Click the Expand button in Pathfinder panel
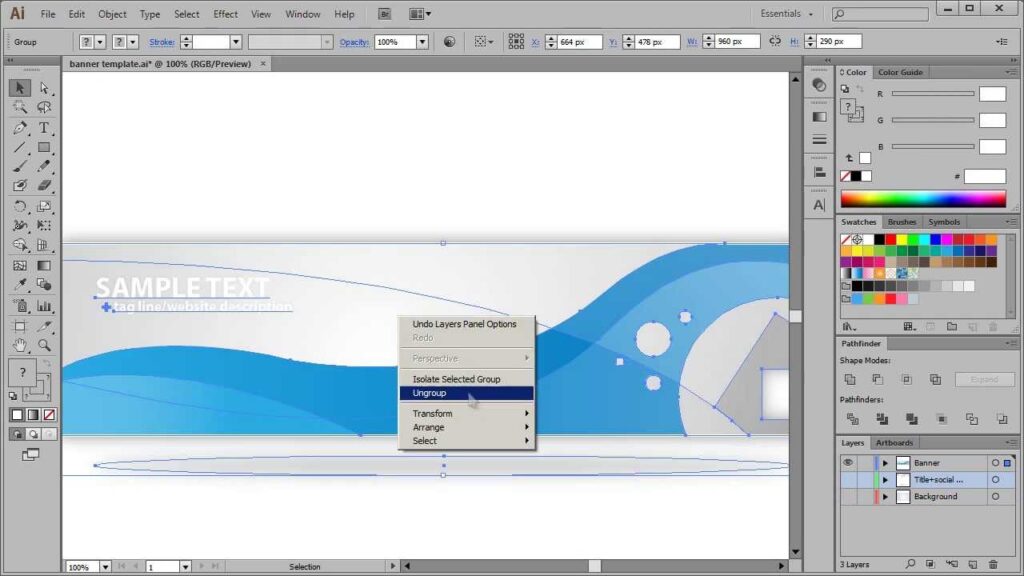The width and height of the screenshot is (1024, 576). 985,379
